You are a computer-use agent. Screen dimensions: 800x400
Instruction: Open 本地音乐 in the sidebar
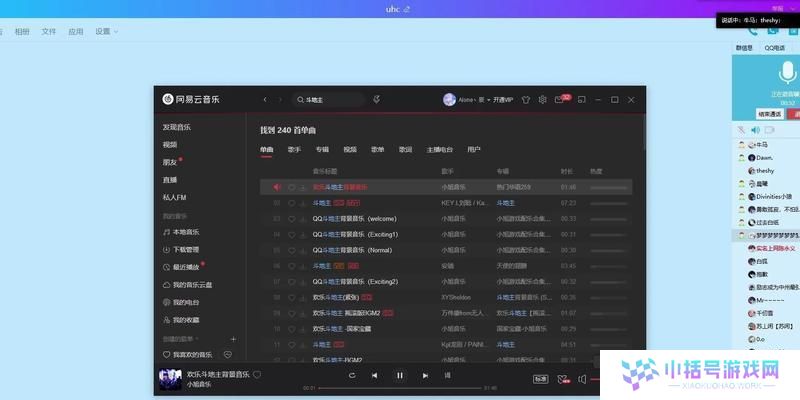[181, 232]
